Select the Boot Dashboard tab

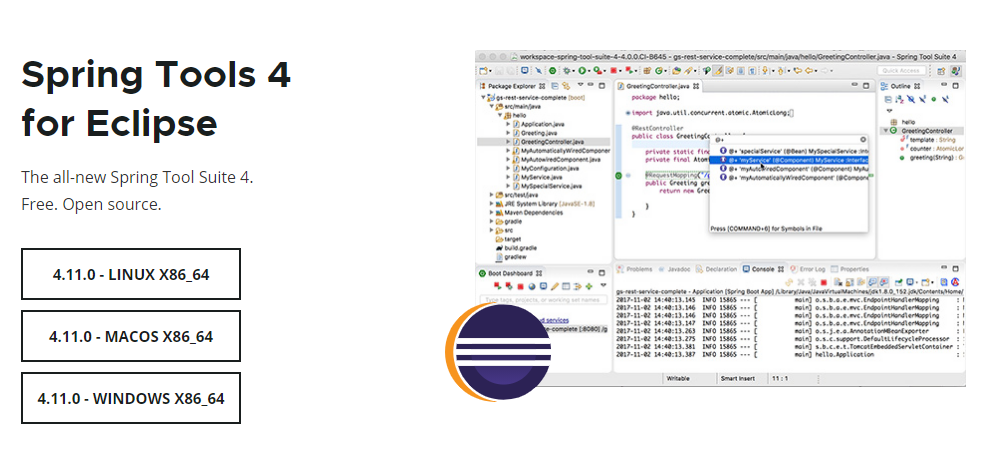click(510, 274)
